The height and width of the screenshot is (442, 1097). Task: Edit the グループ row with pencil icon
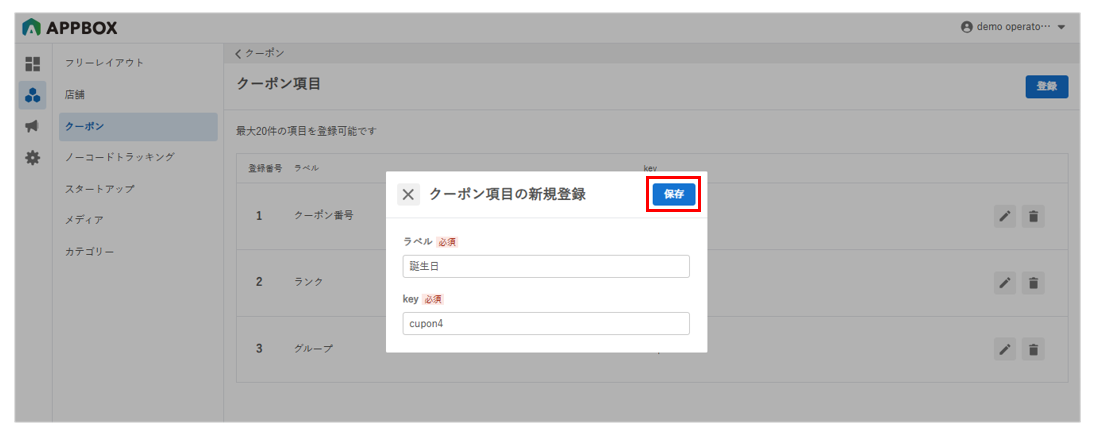[x=1005, y=349]
